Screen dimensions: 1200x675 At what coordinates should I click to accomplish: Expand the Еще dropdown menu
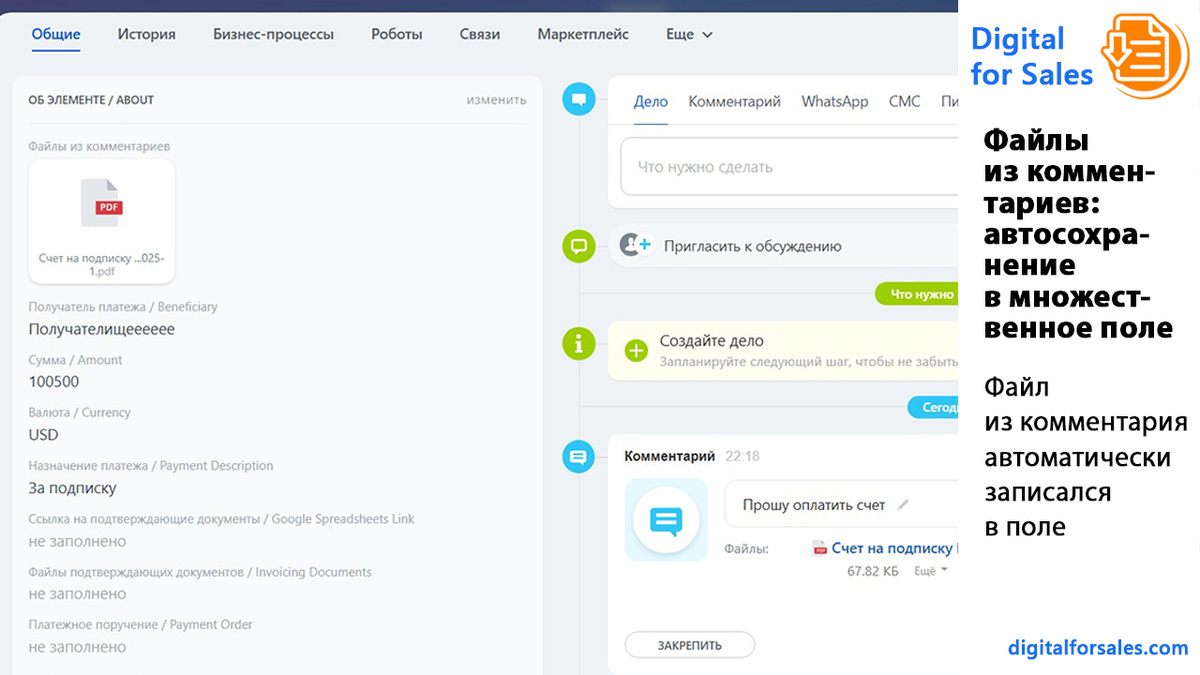tap(689, 34)
